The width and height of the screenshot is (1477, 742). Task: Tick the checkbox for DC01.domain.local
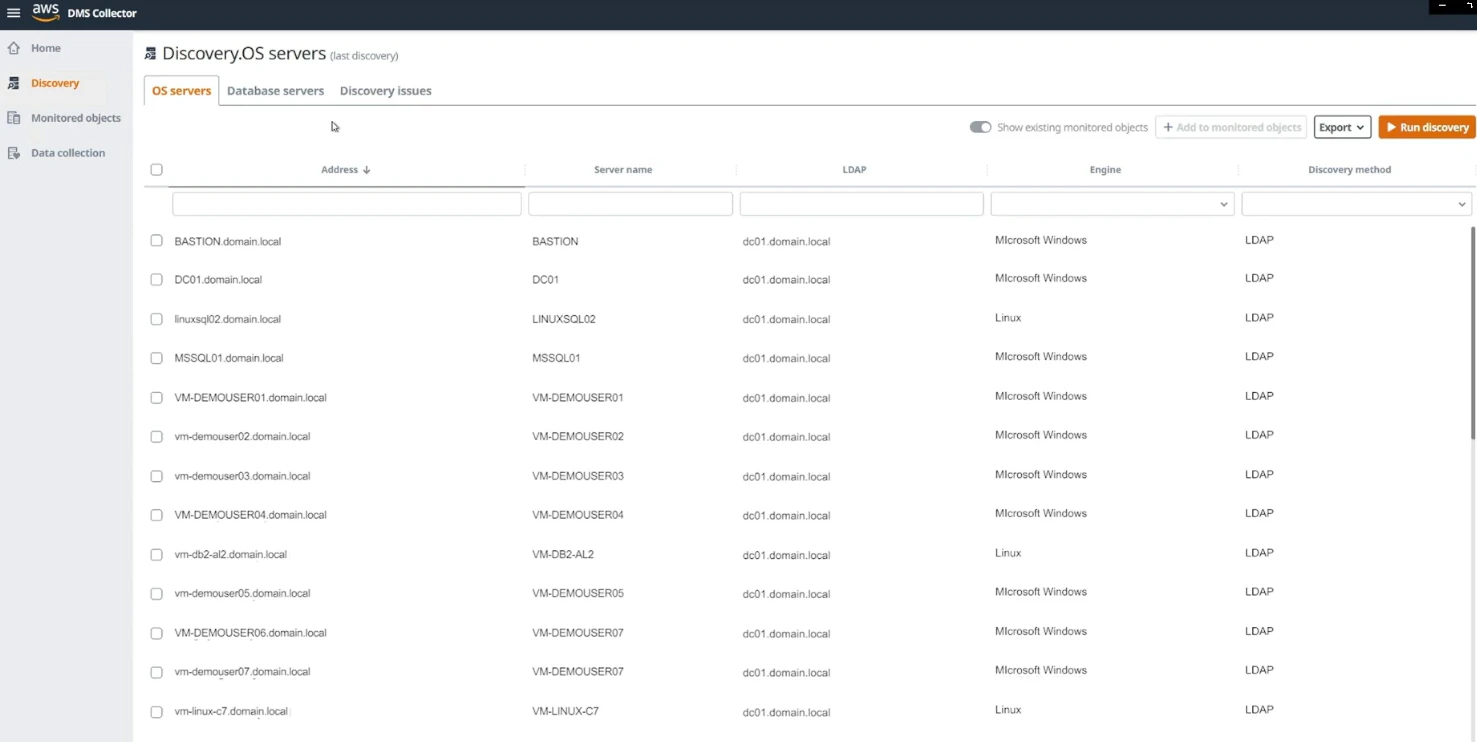(156, 280)
